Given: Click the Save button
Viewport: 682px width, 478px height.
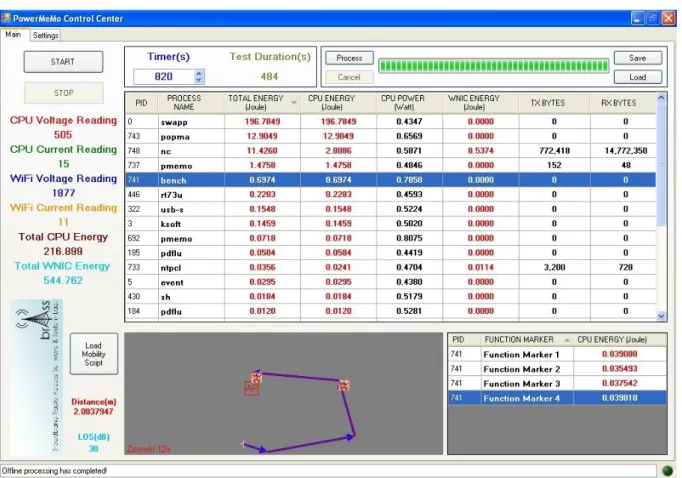Looking at the screenshot, I should pyautogui.click(x=638, y=58).
